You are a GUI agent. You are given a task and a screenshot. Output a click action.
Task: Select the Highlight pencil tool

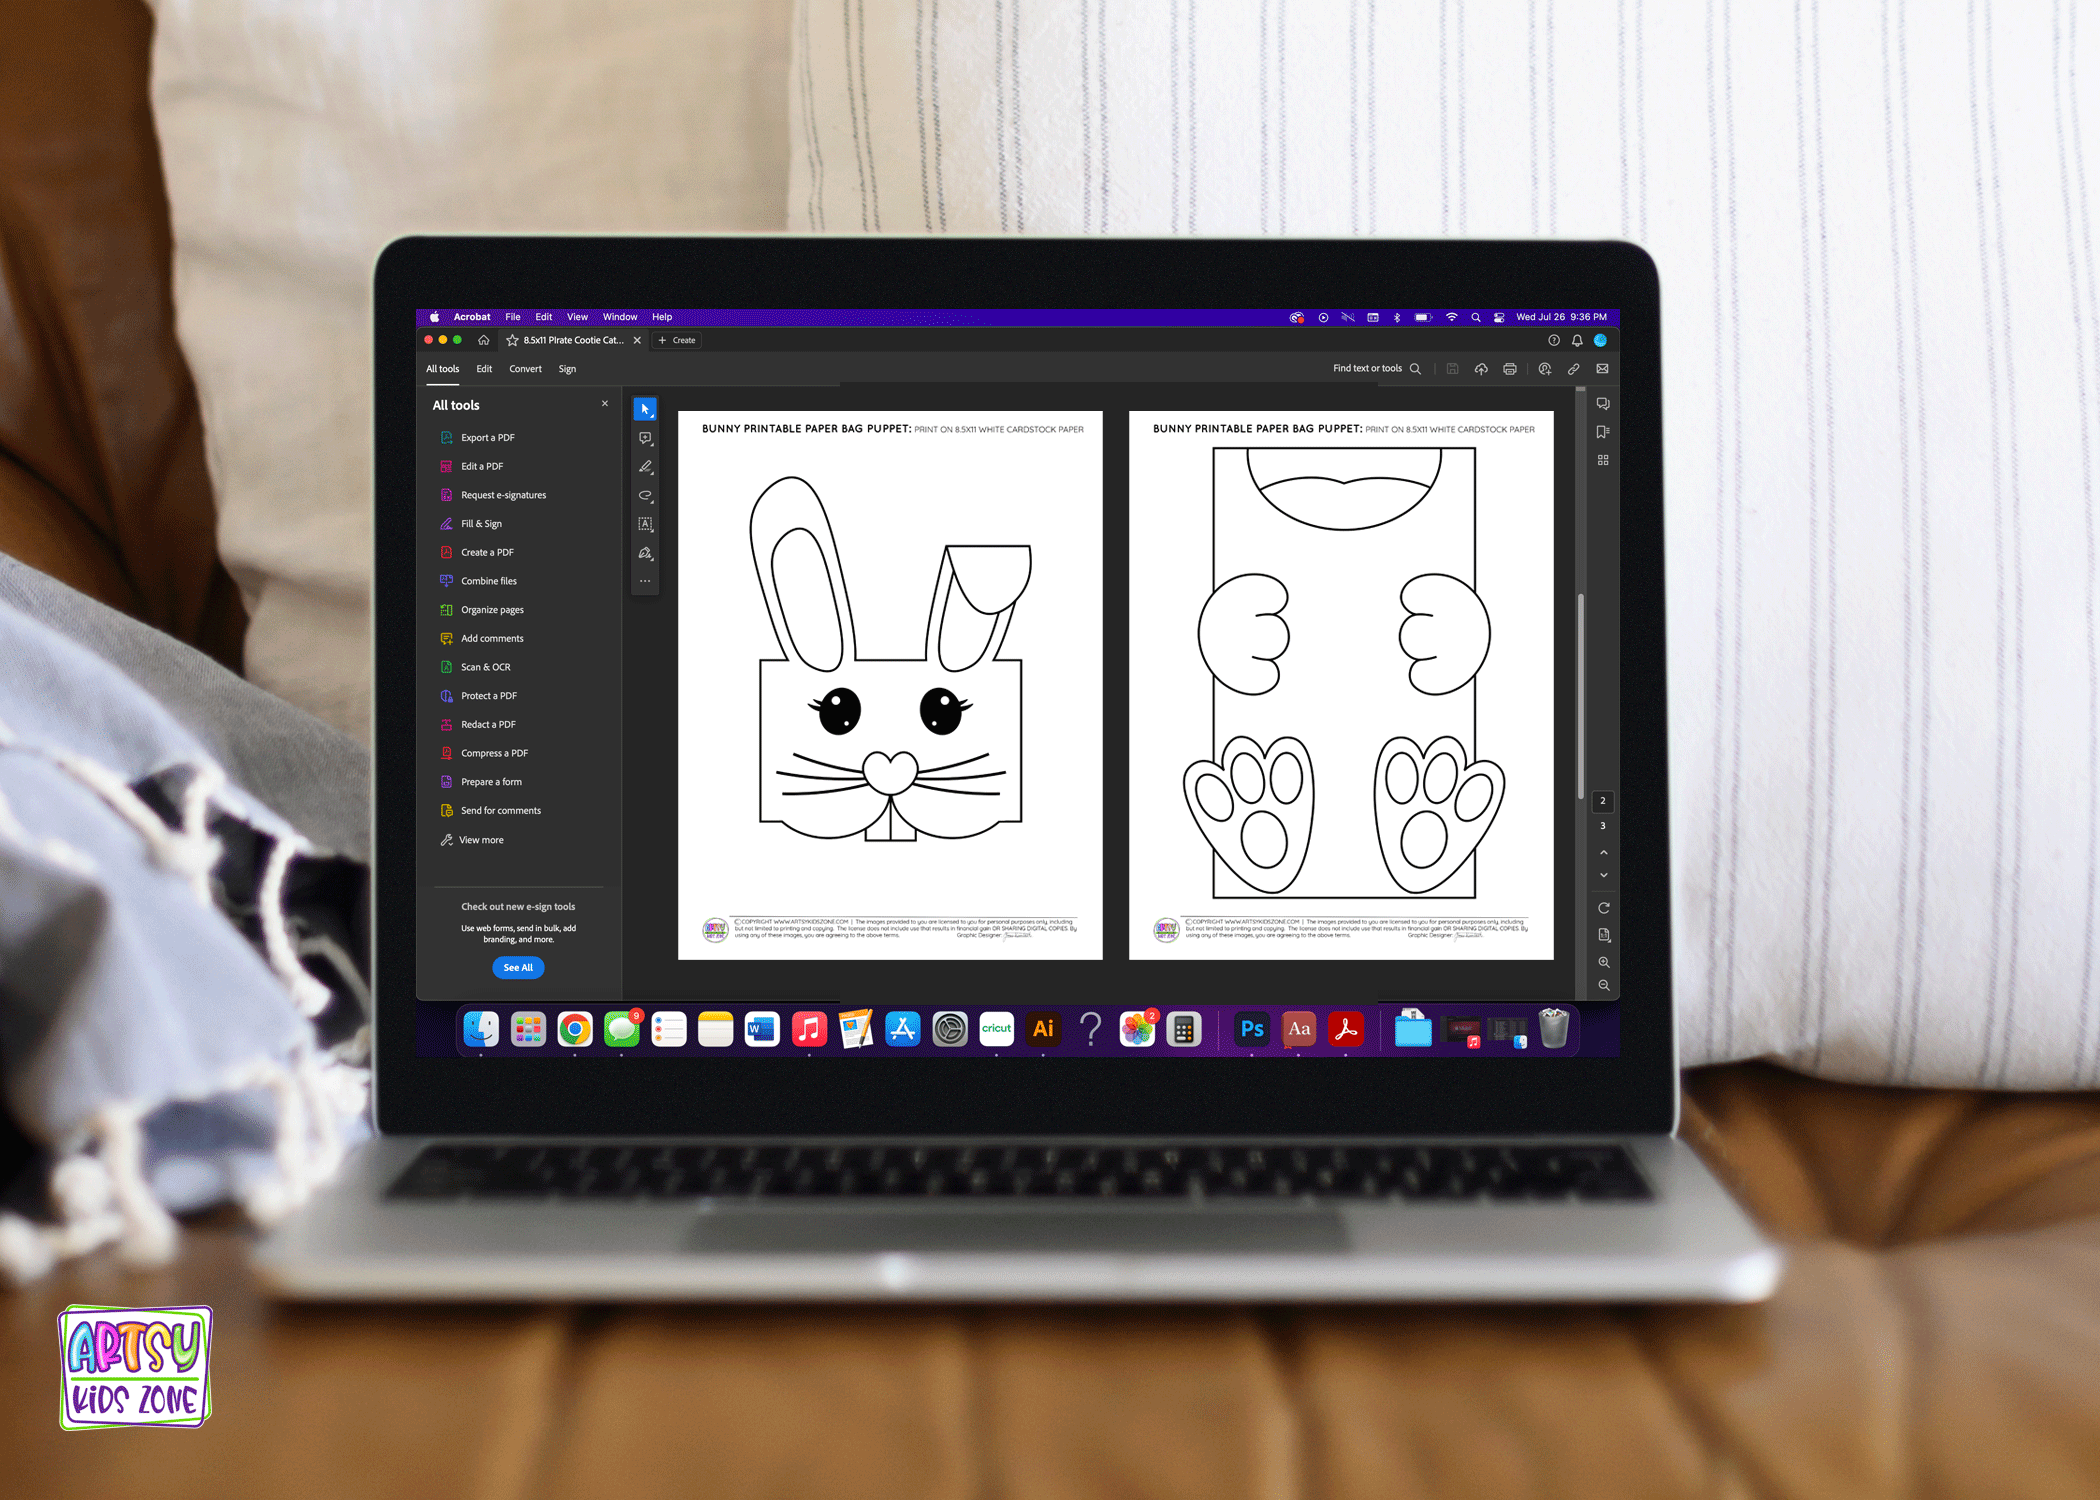click(x=645, y=466)
